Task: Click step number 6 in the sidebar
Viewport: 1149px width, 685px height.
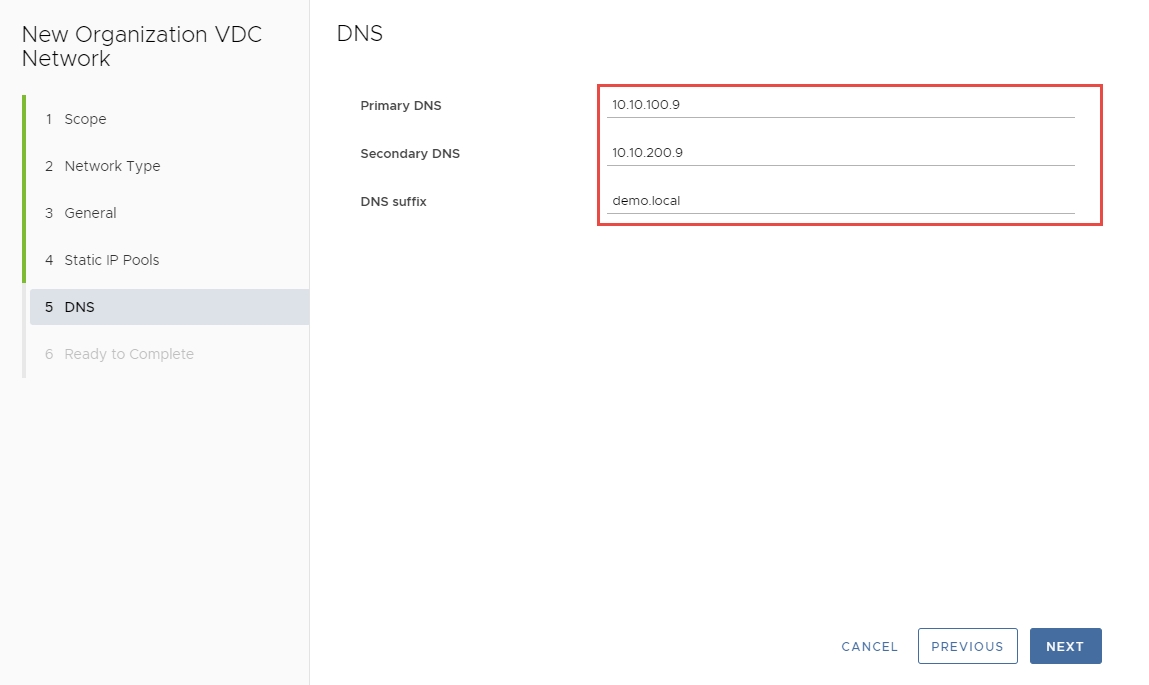Action: [x=49, y=354]
